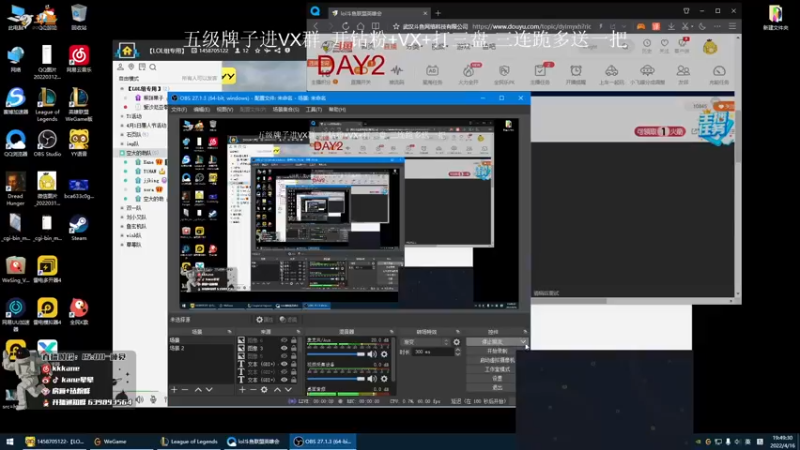Image resolution: width=800 pixels, height=450 pixels.
Task: Stop streaming in OBS controls
Action: coord(493,342)
